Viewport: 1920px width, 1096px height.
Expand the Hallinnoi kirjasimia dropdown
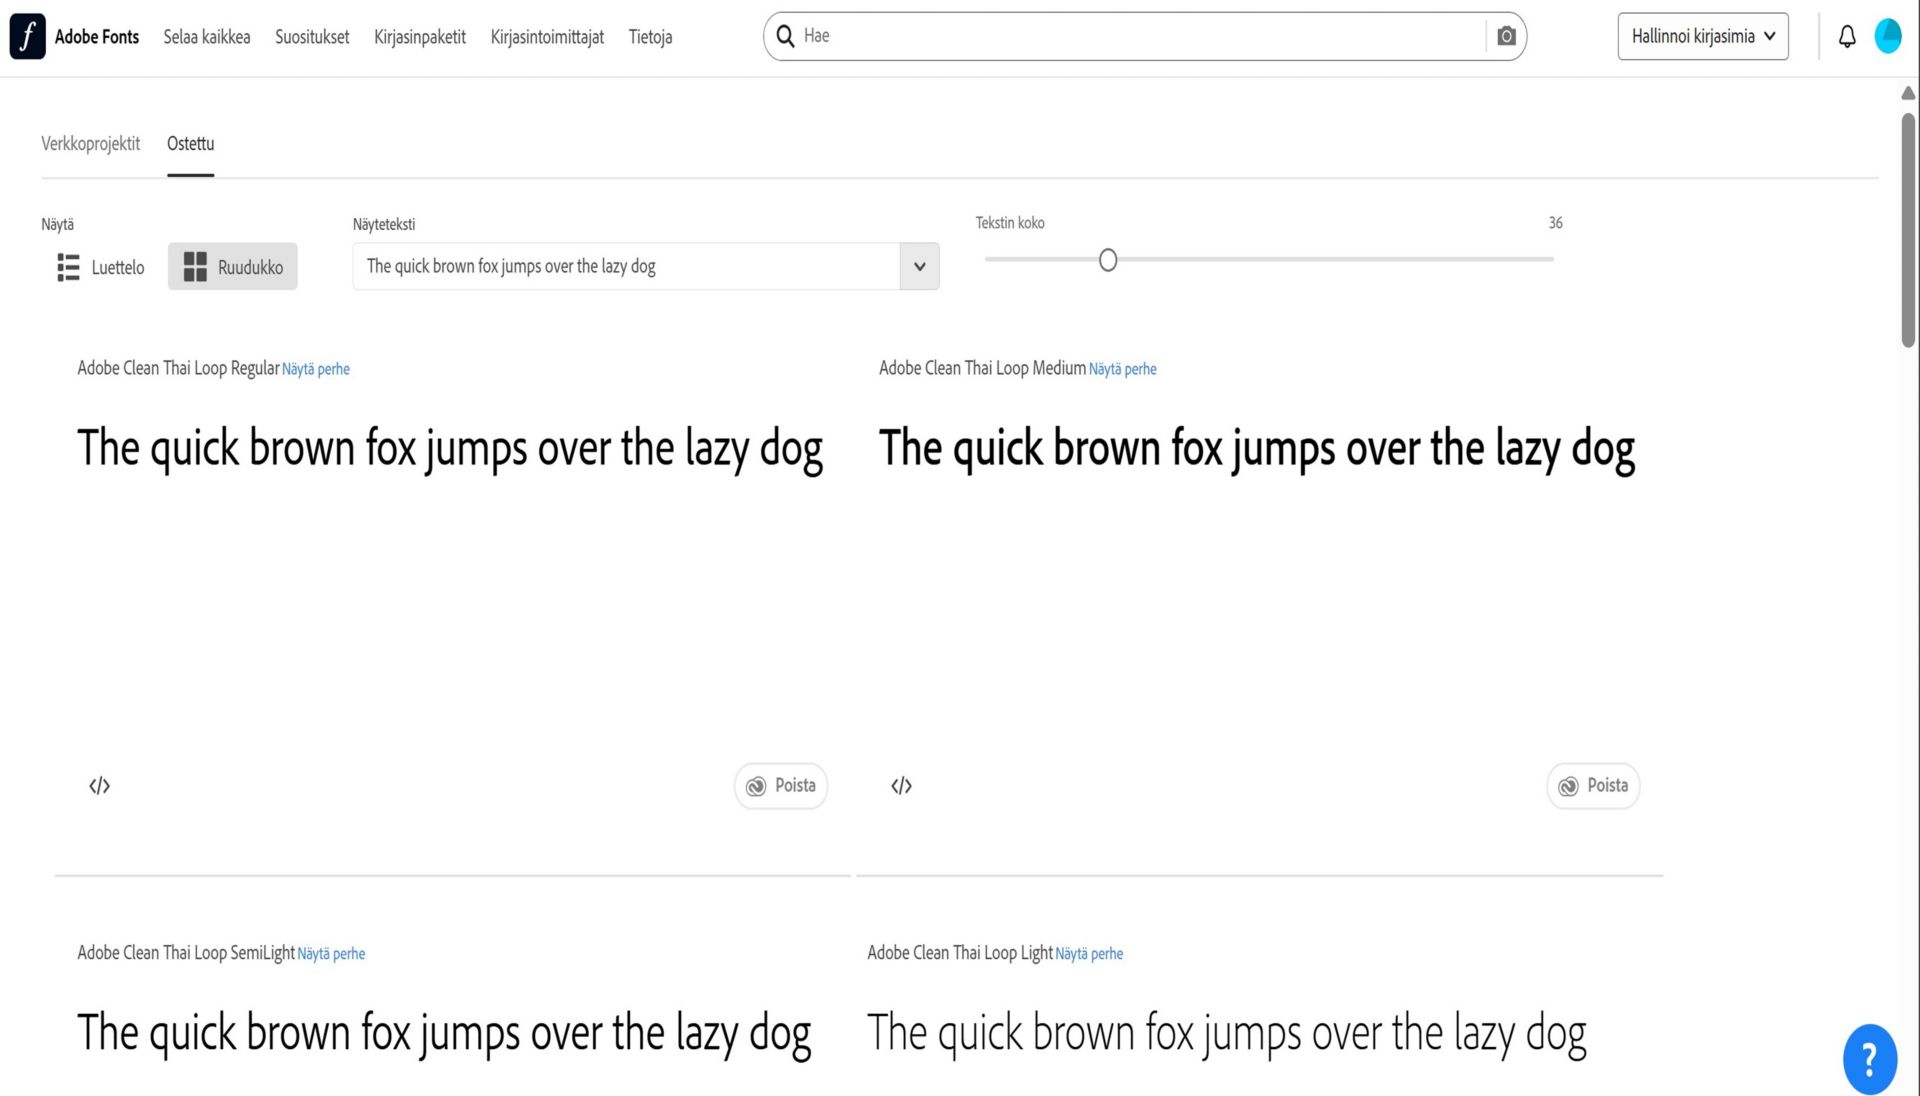tap(1702, 37)
